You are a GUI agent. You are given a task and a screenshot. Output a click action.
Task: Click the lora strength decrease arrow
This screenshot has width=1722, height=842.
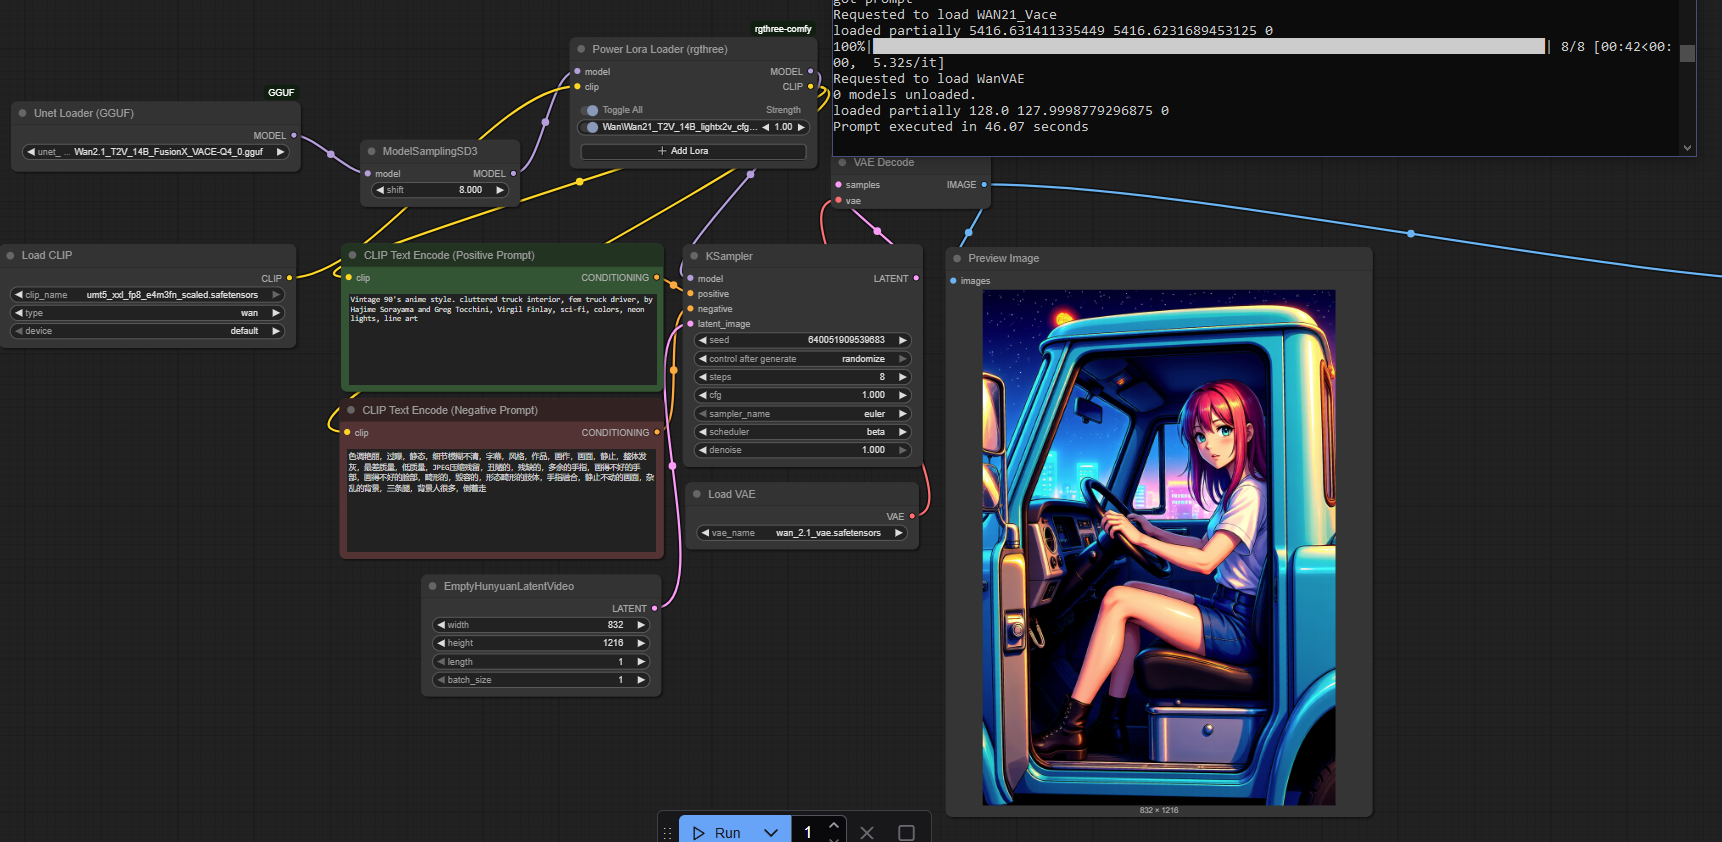coord(766,127)
